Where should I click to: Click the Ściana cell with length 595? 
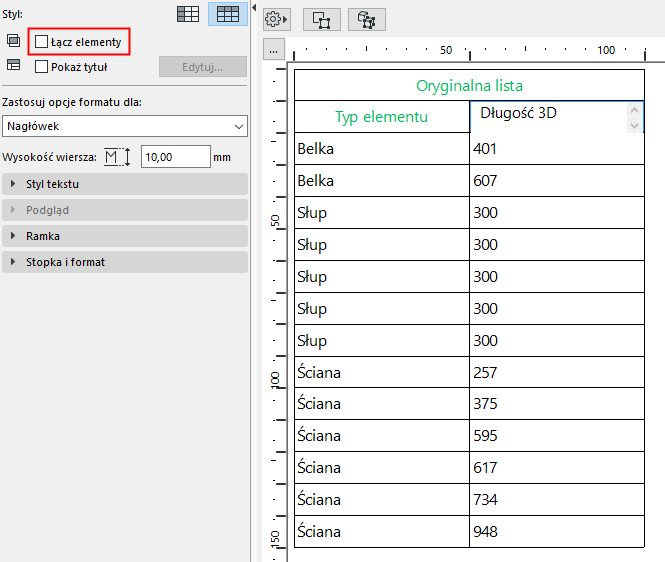382,436
